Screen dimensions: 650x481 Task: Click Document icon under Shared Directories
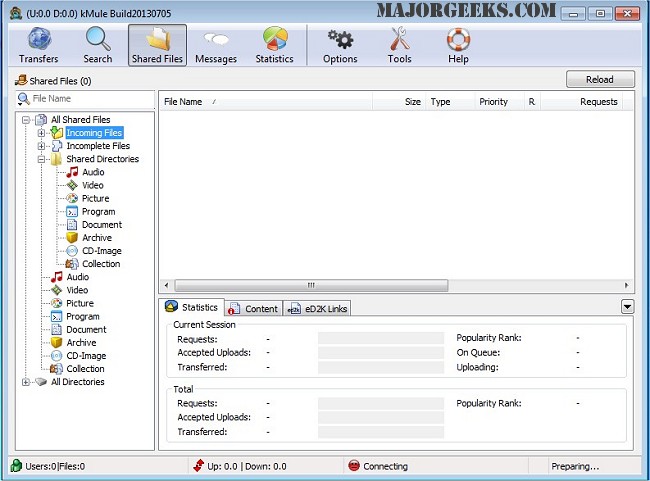[72, 225]
